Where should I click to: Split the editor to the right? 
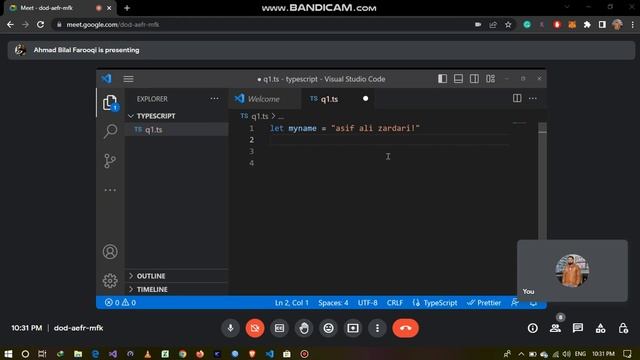[517, 98]
